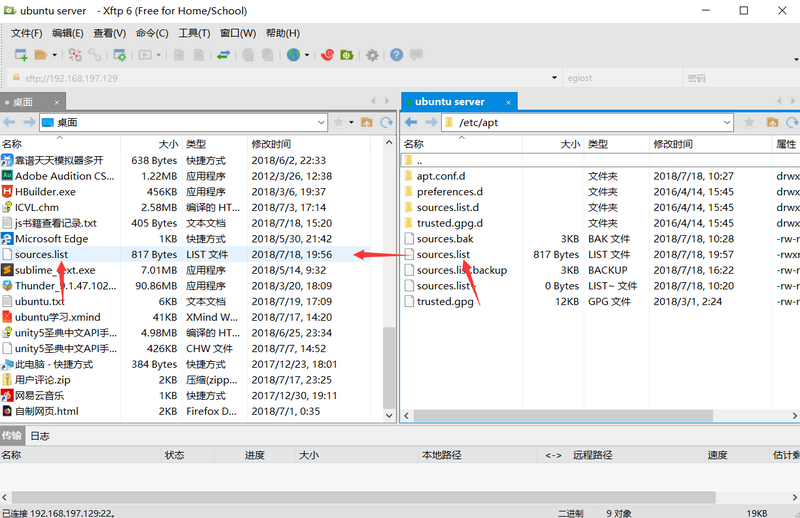The width and height of the screenshot is (800, 518).
Task: Click the greyed paste icon in the toolbar
Action: [x=267, y=55]
